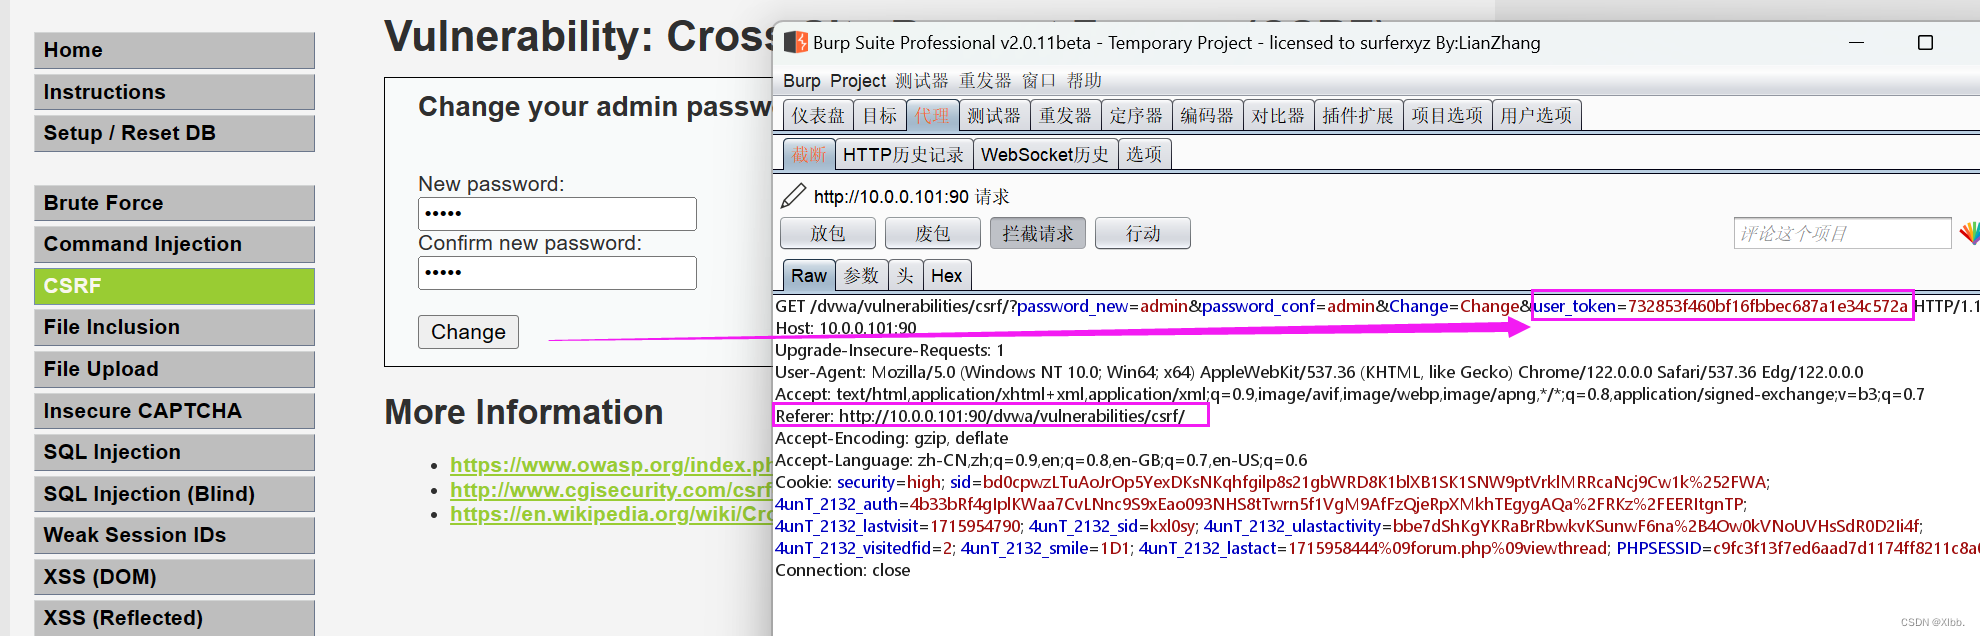Open the Weak Session IDs page
Screen dimensions: 1980x636
174,535
